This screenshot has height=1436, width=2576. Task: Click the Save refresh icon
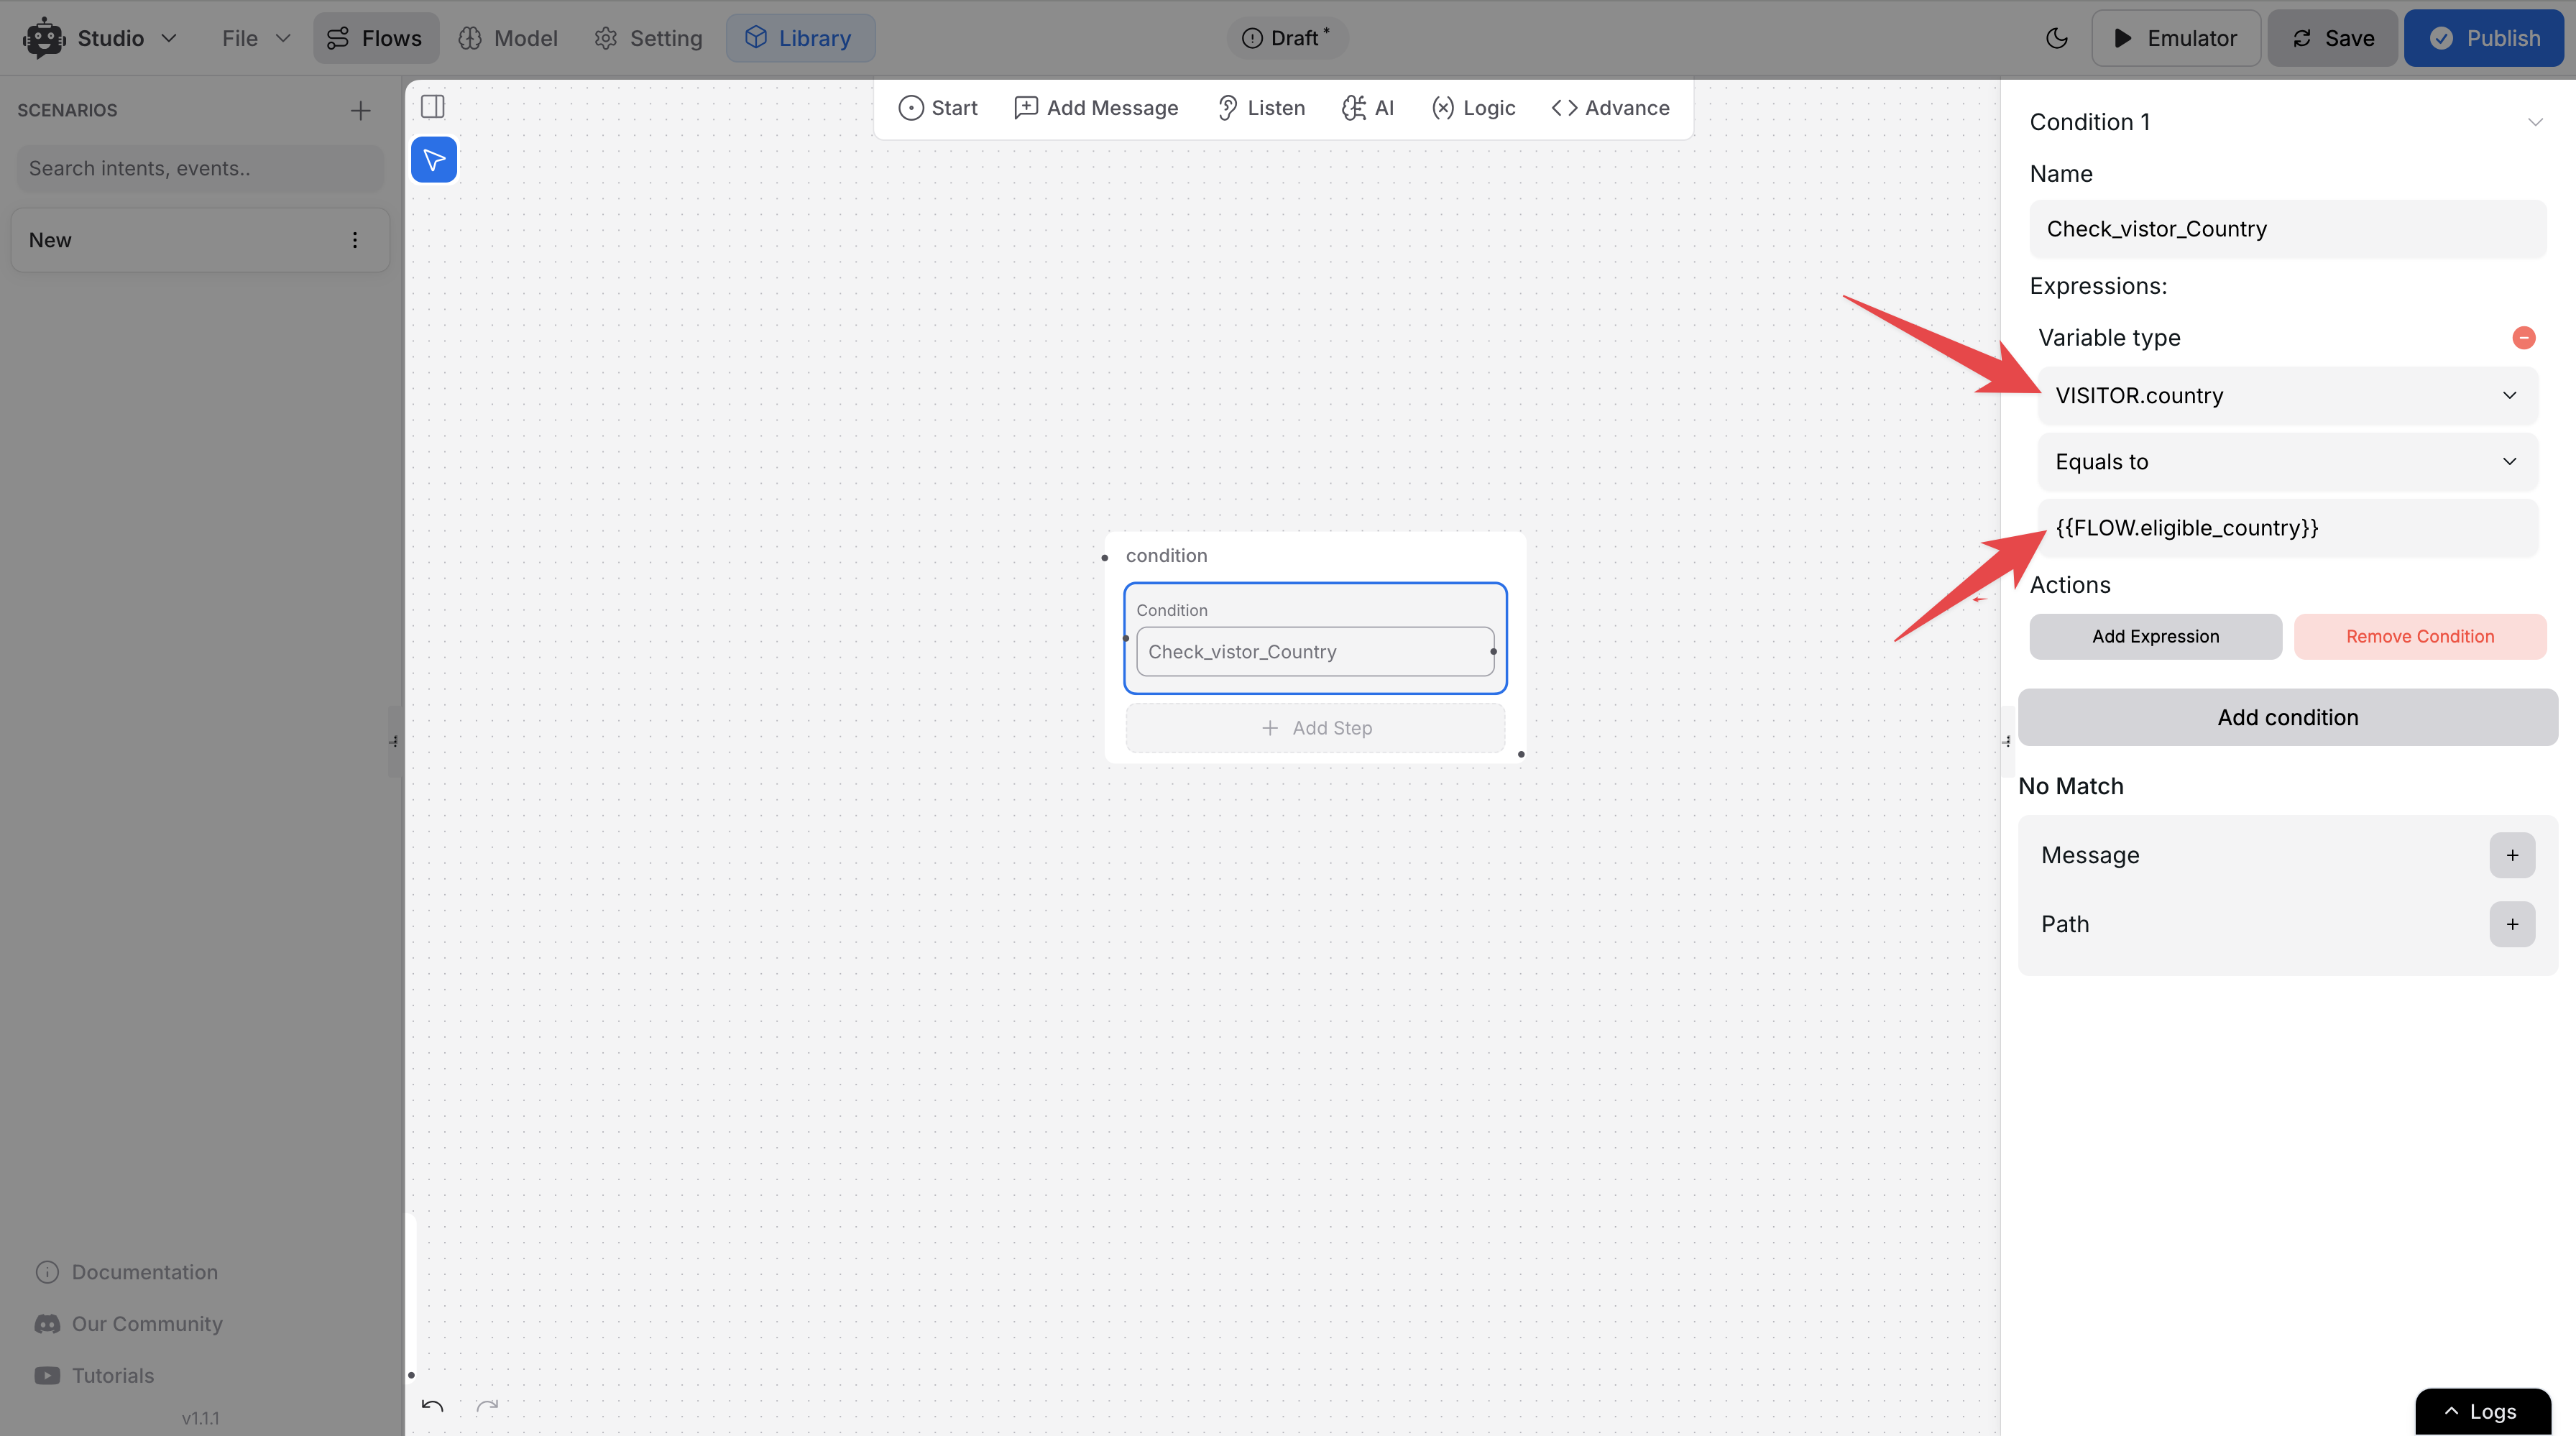2302,38
